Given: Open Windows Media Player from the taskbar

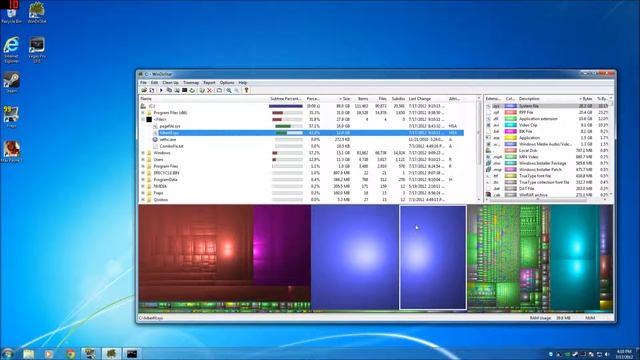Looking at the screenshot, I should [49, 353].
